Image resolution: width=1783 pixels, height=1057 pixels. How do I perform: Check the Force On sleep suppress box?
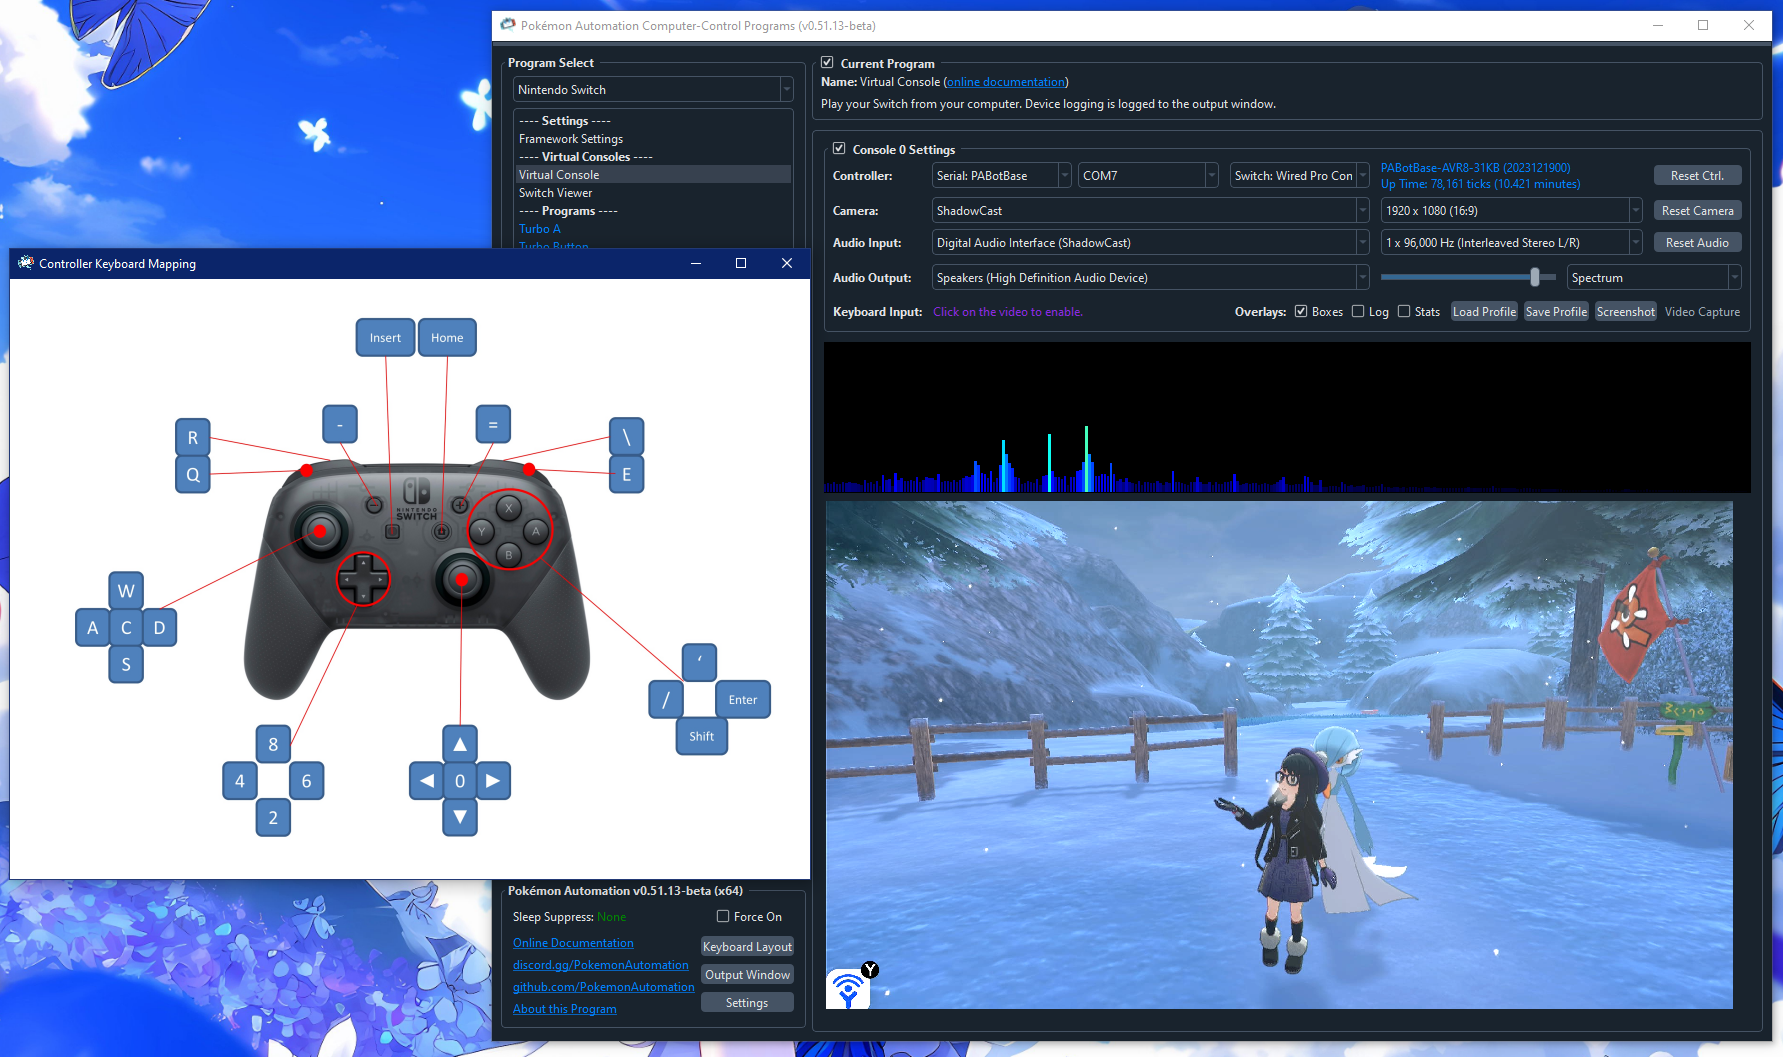[x=723, y=917]
